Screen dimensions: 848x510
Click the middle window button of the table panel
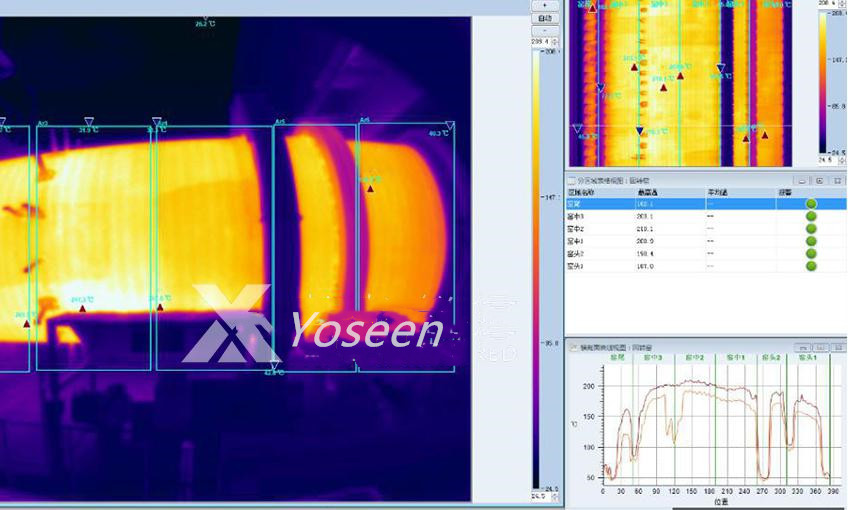pyautogui.click(x=820, y=180)
